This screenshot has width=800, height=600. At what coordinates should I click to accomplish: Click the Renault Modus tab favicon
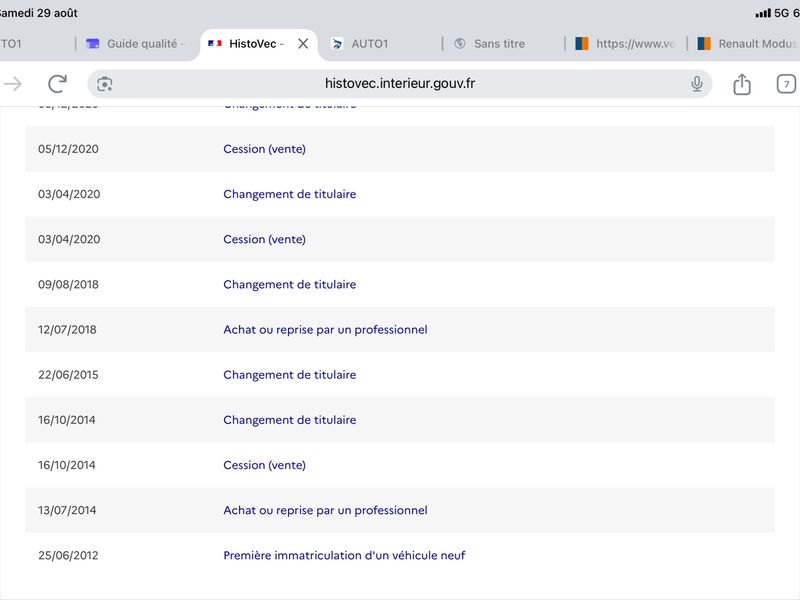pos(704,44)
